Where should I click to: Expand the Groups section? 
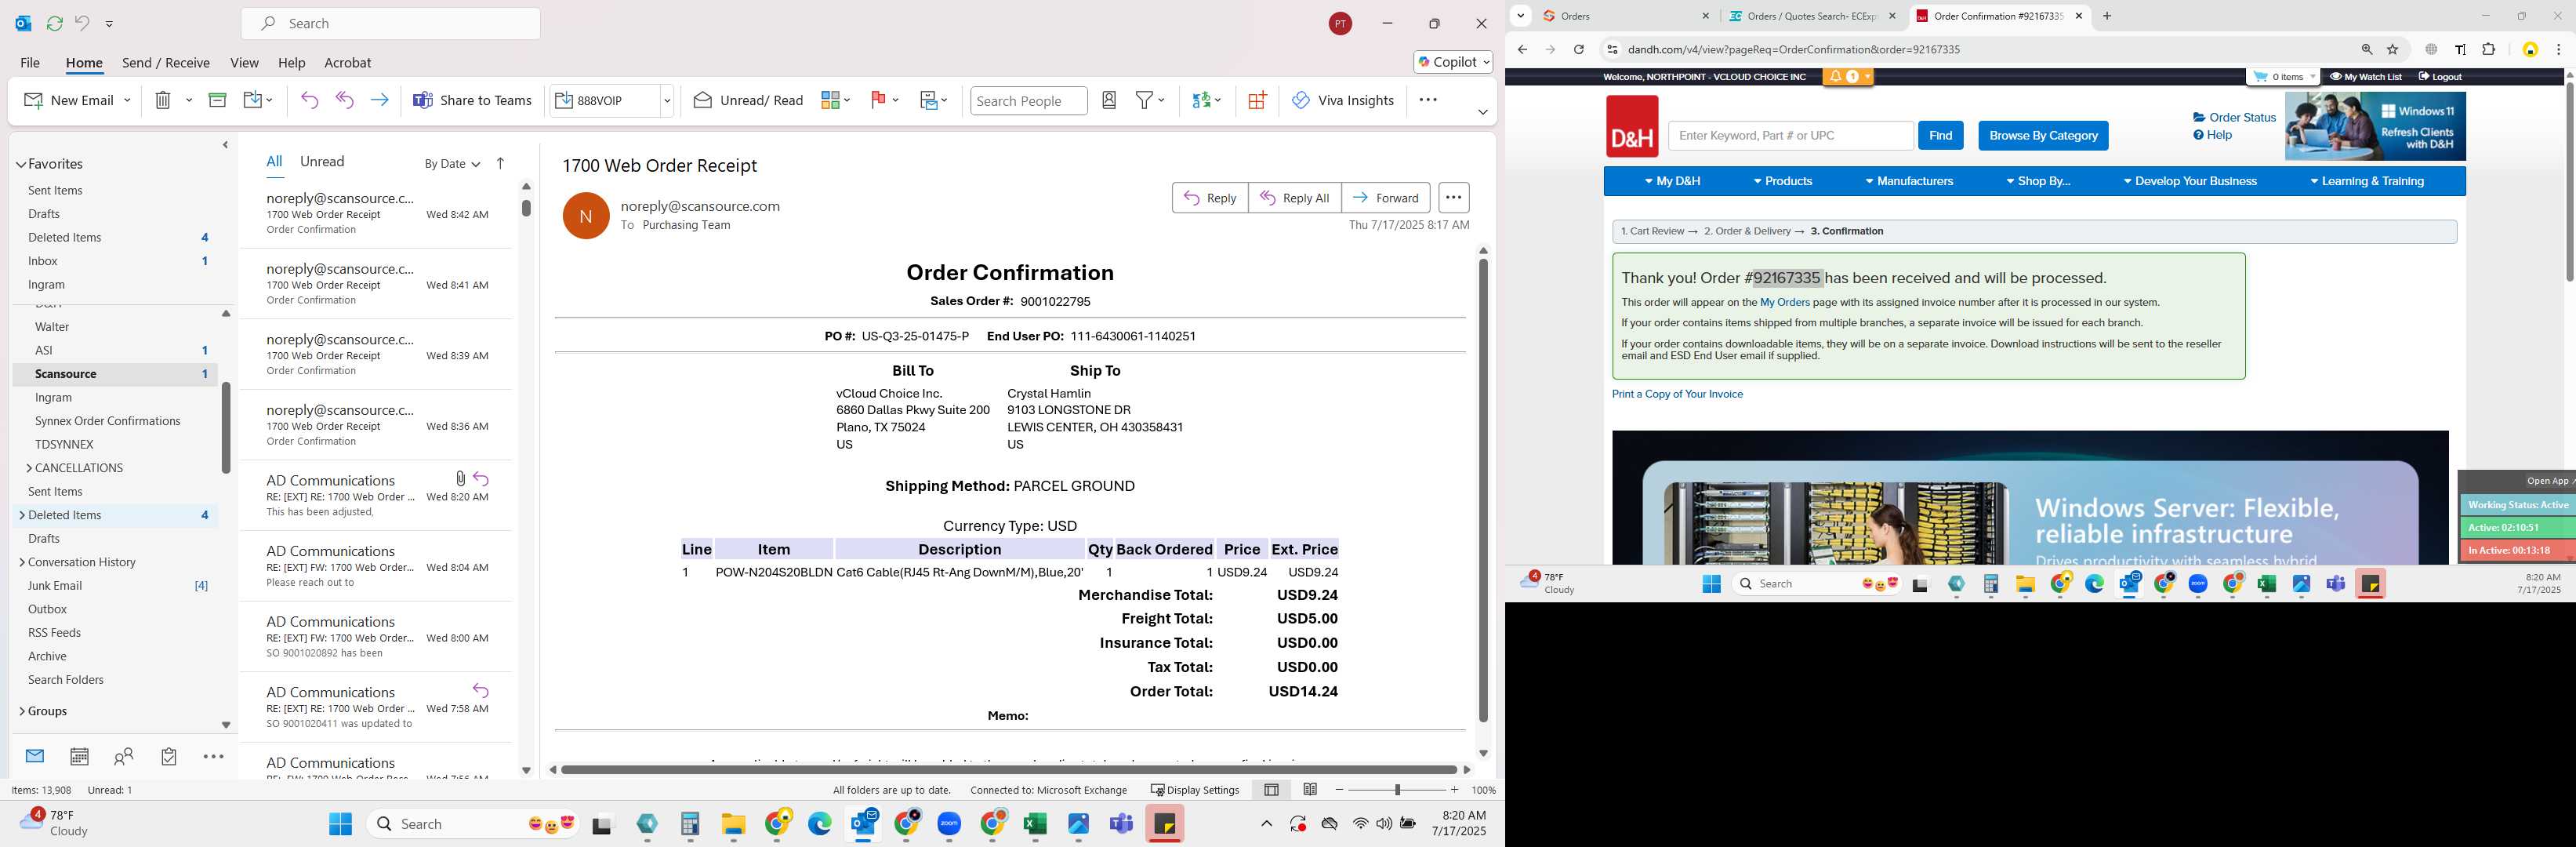[x=22, y=711]
